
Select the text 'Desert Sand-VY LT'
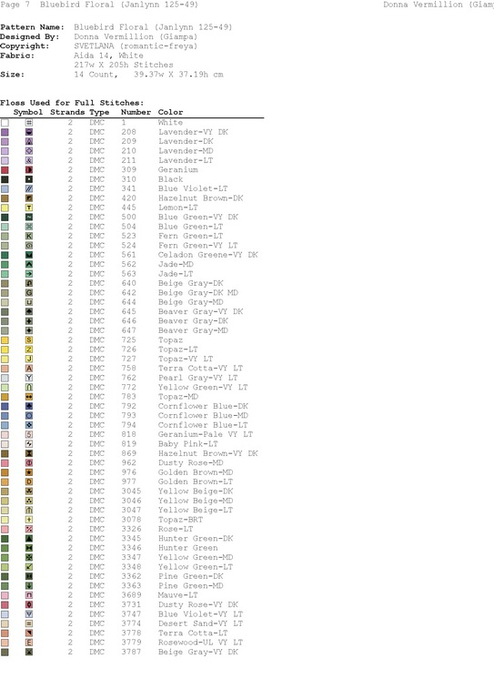[x=201, y=624]
